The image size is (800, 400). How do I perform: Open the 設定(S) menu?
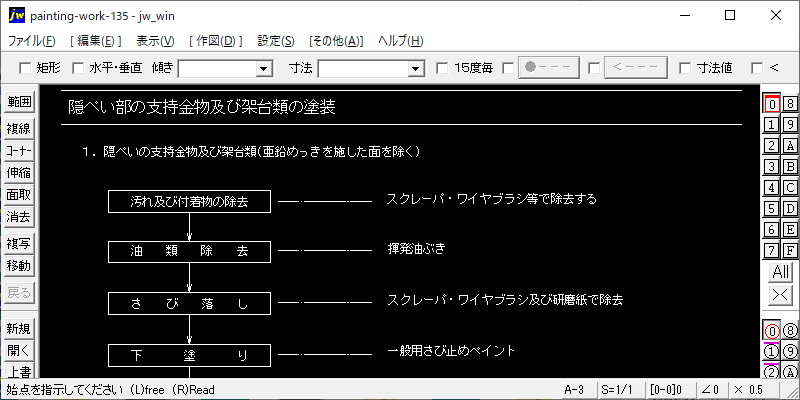[276, 41]
